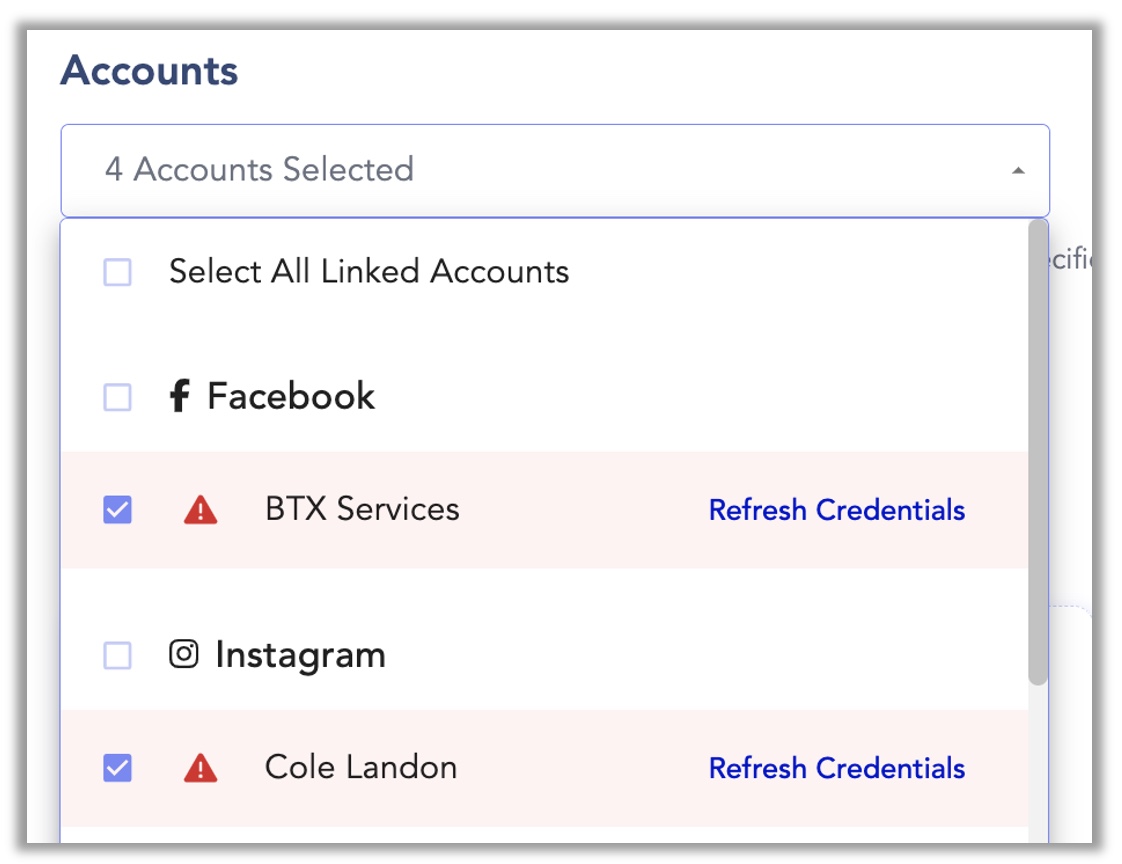Click the dropdown list scrollbar thumb
The height and width of the screenshot is (864, 1122).
click(1038, 452)
